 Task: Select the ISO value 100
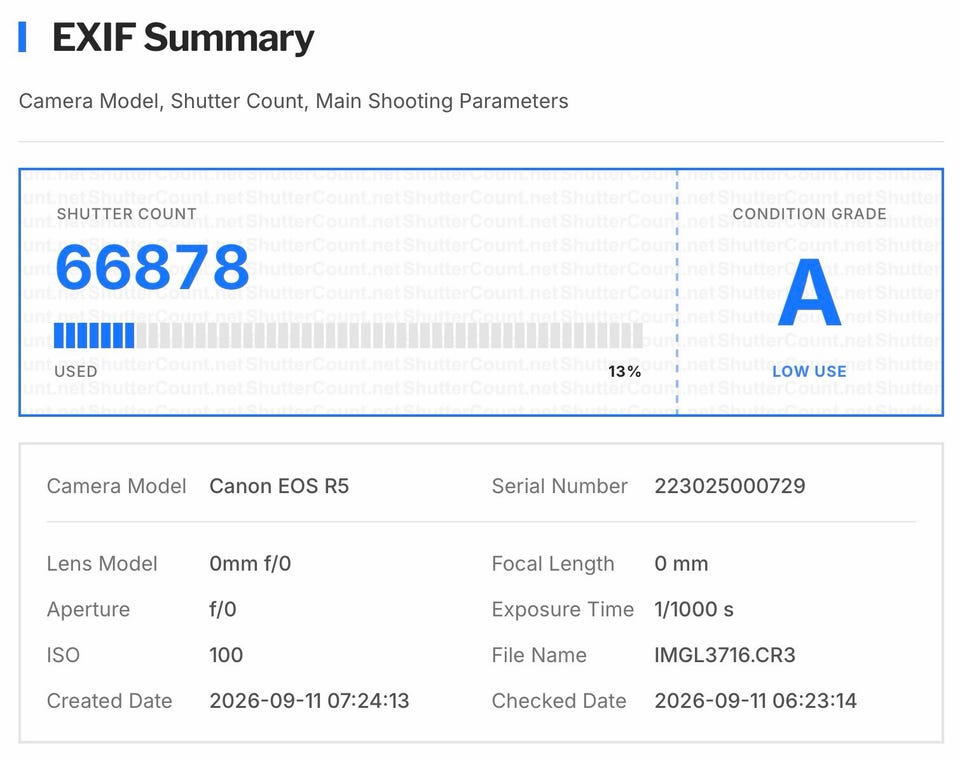coord(226,655)
